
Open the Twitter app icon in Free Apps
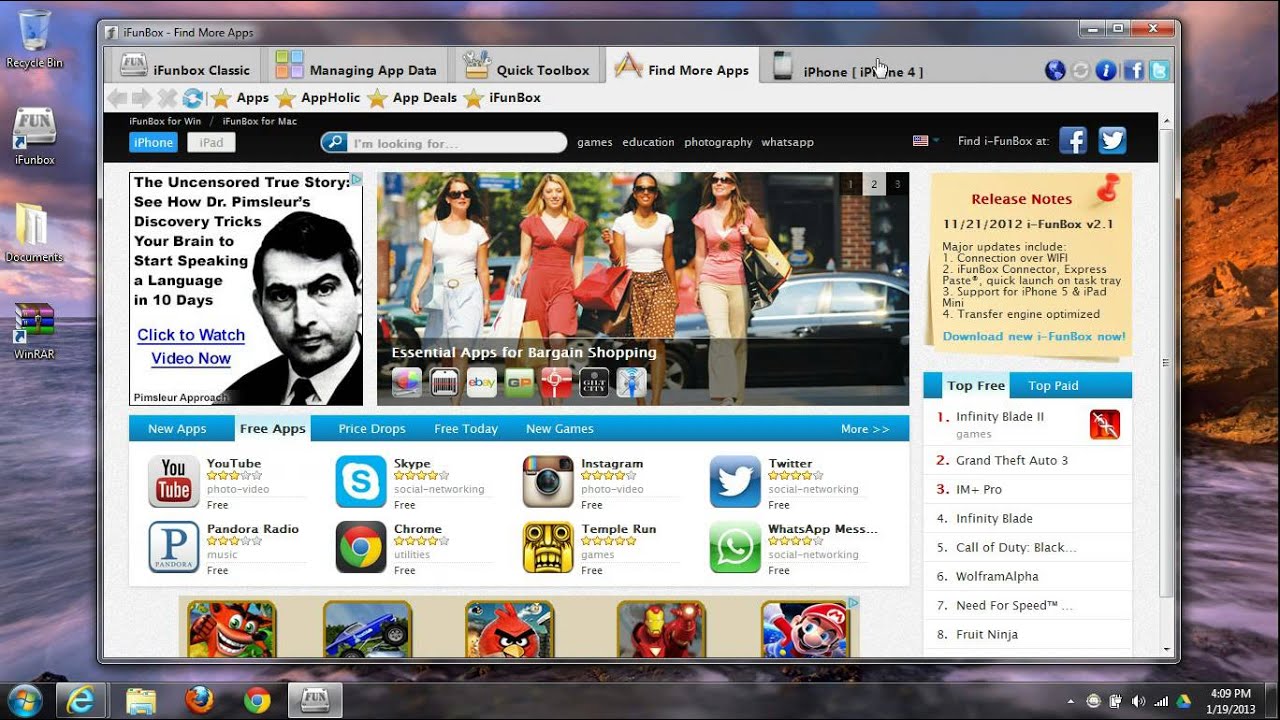(735, 482)
